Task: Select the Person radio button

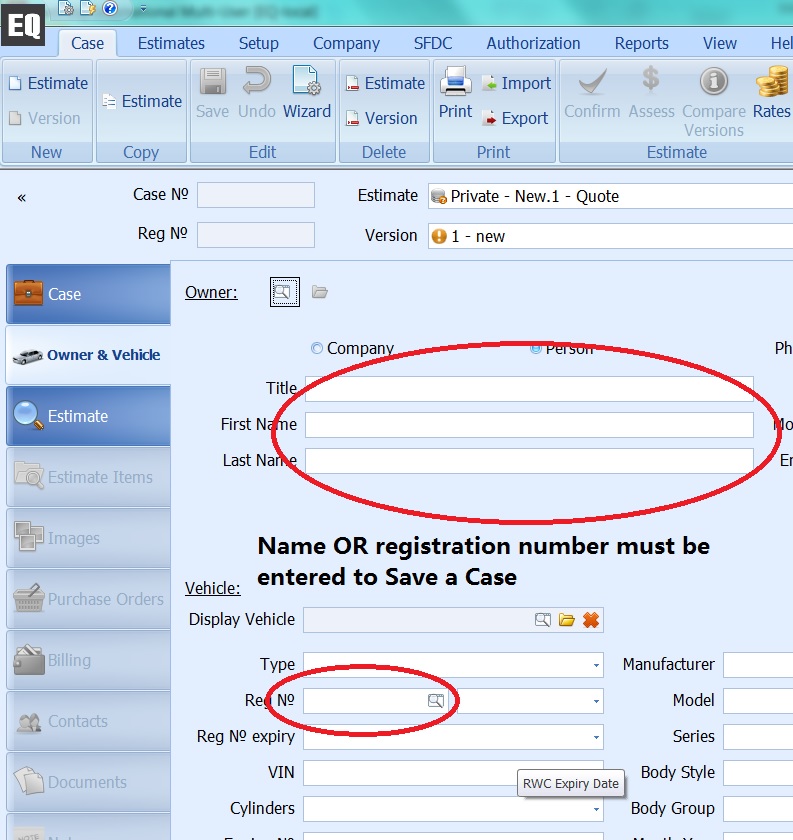Action: point(535,348)
